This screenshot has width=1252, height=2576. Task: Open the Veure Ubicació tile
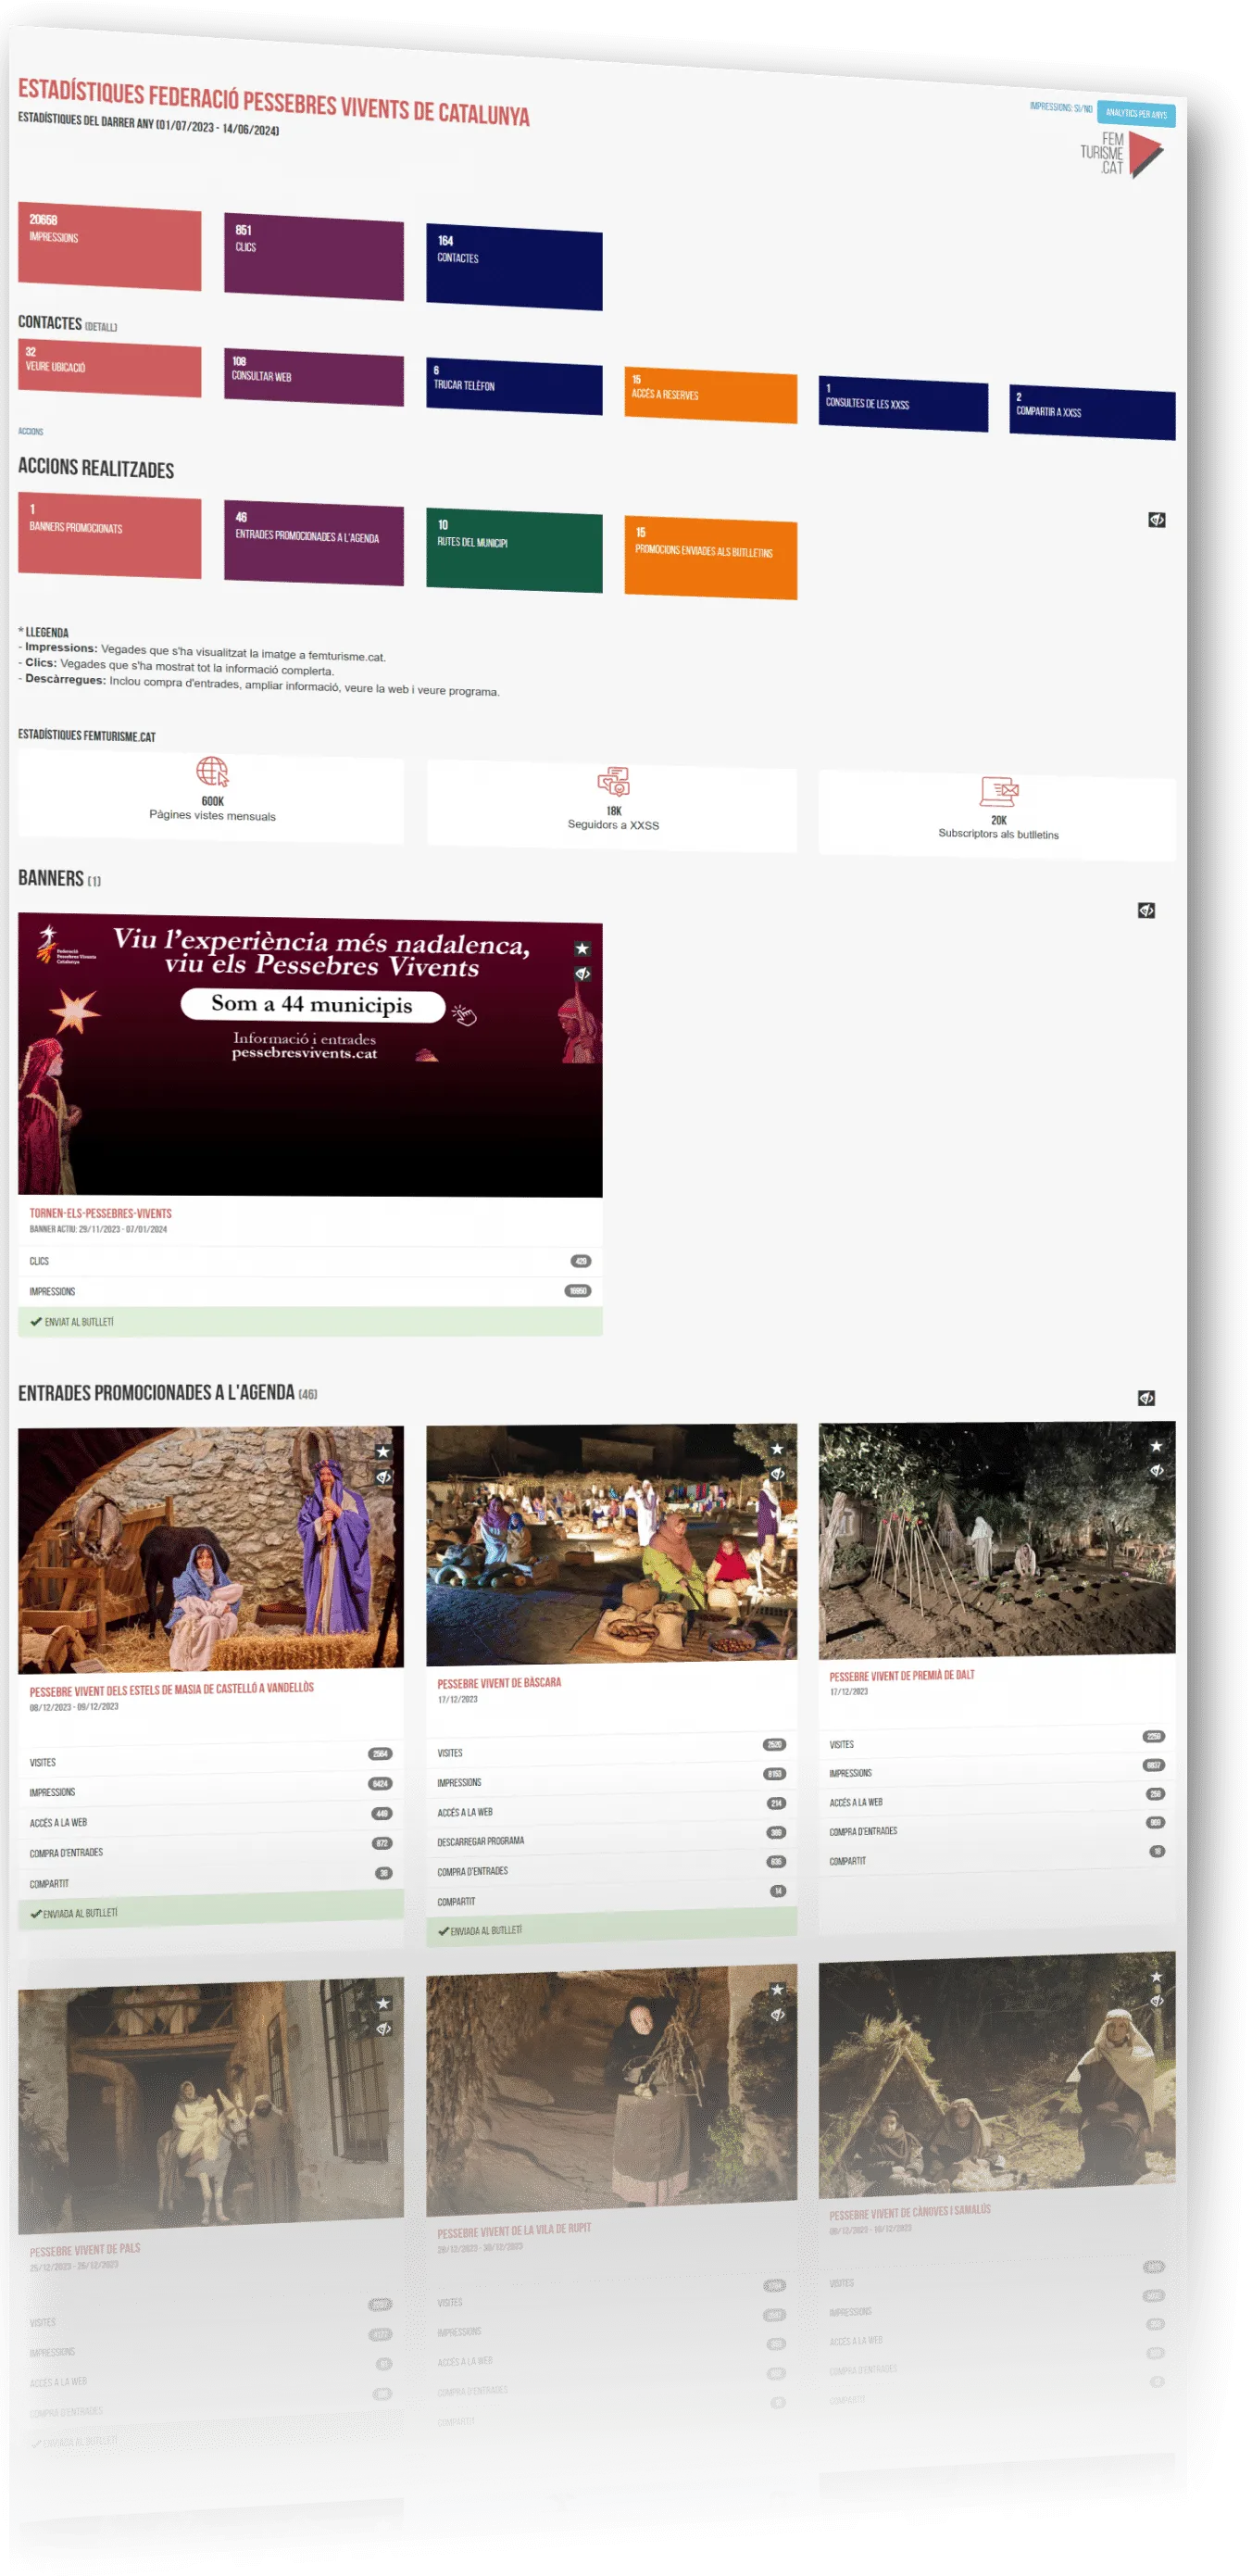tap(110, 368)
